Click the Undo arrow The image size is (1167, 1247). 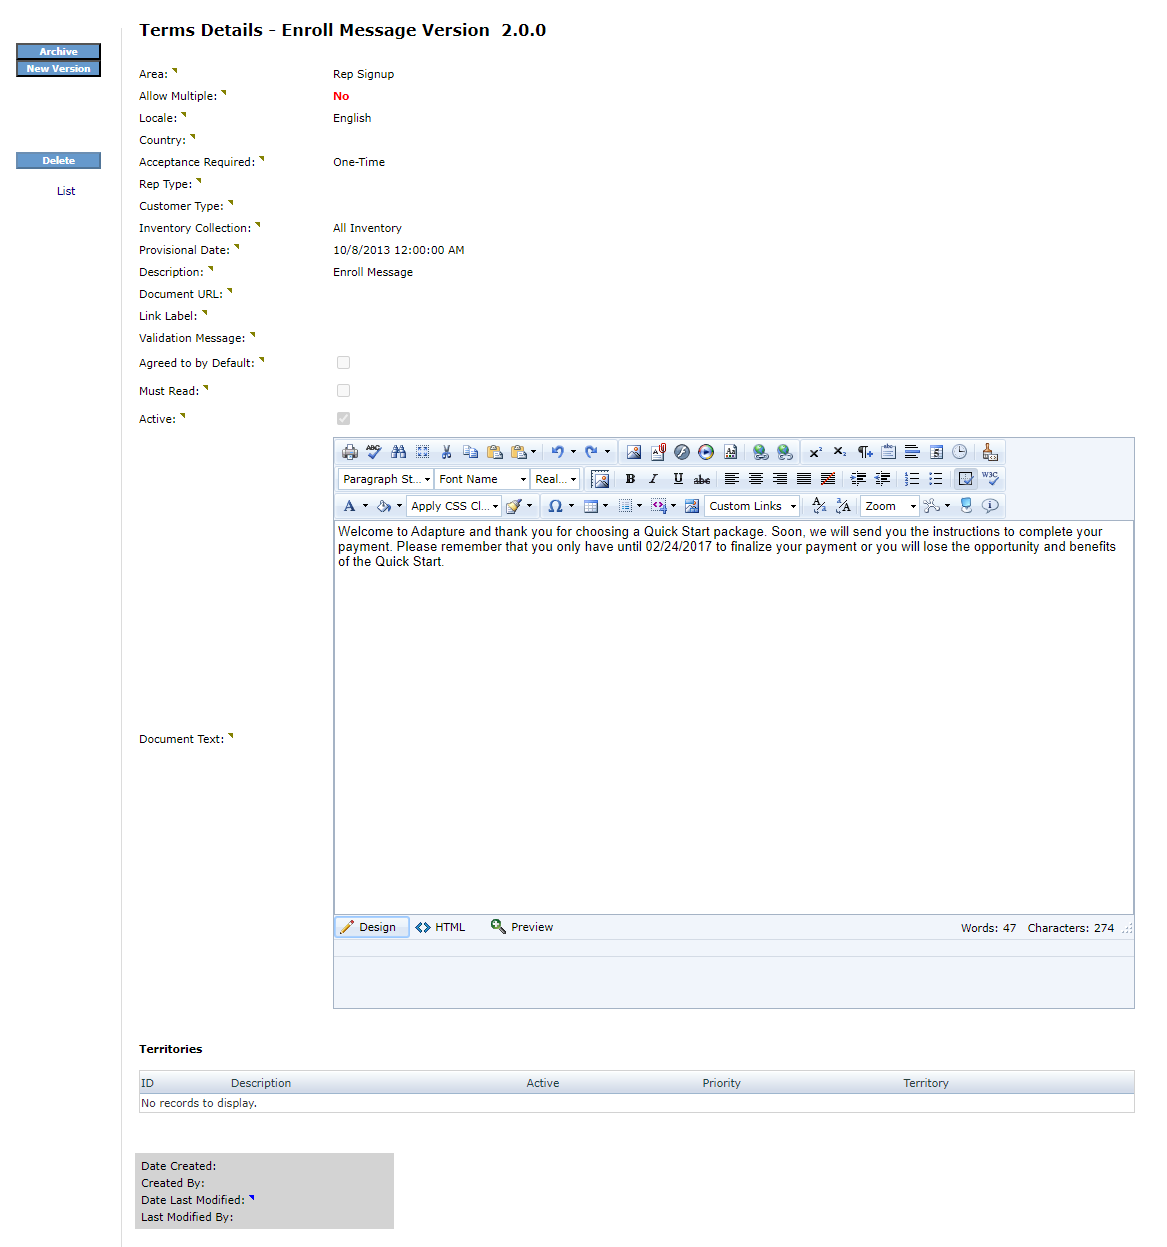(x=558, y=452)
